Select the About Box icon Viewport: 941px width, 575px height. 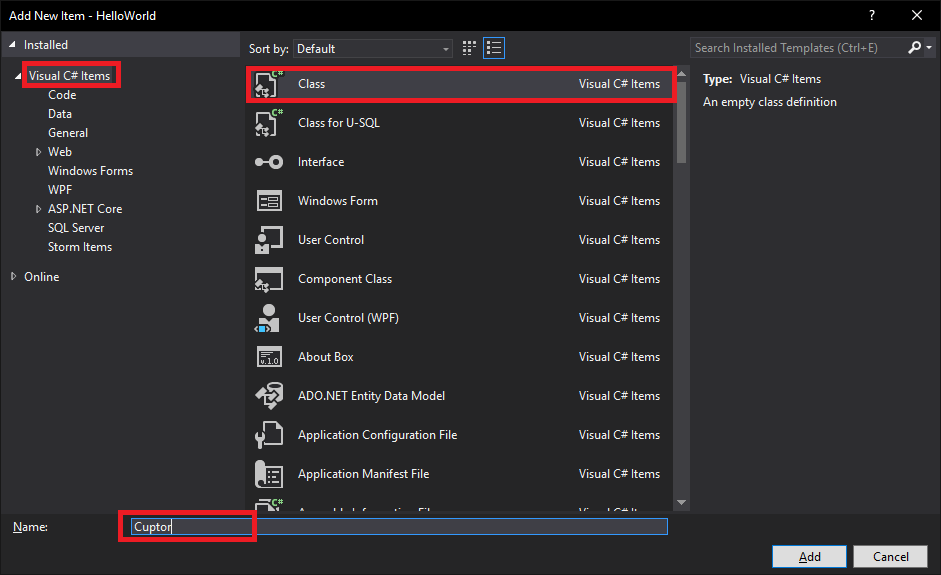pos(269,357)
